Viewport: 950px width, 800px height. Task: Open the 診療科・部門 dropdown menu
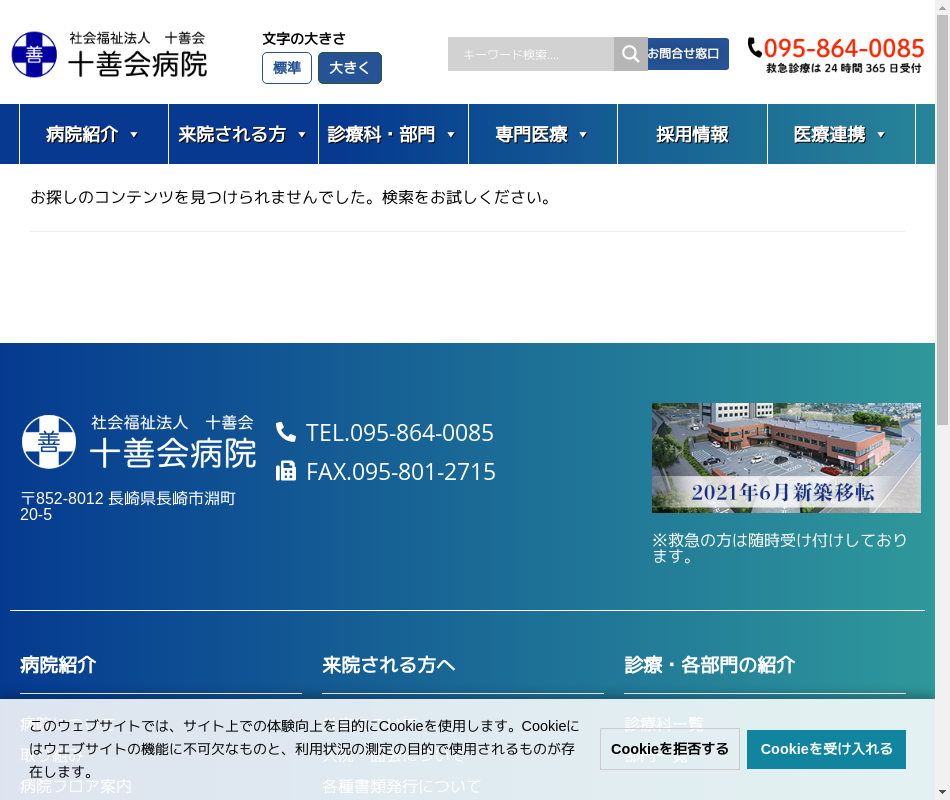tap(392, 134)
